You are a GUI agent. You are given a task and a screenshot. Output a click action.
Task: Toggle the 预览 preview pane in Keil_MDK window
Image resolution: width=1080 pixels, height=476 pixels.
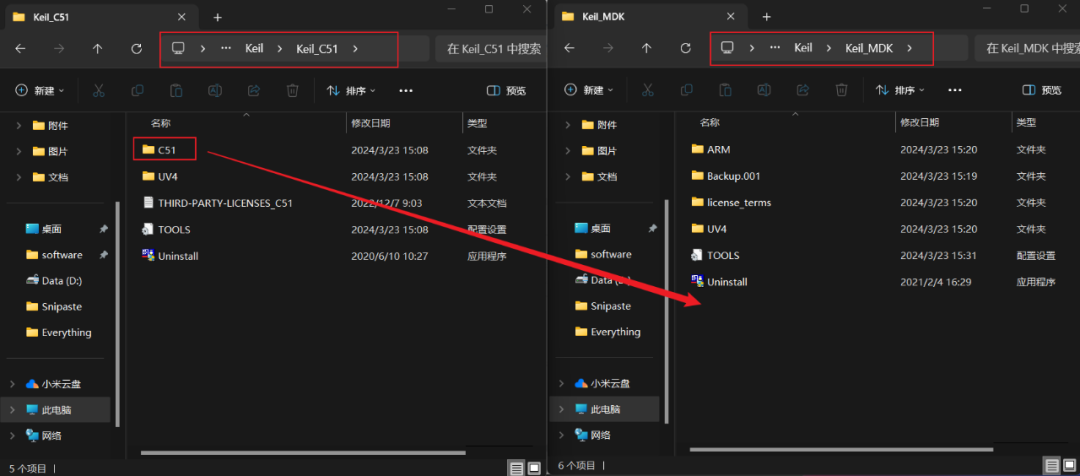point(1042,90)
